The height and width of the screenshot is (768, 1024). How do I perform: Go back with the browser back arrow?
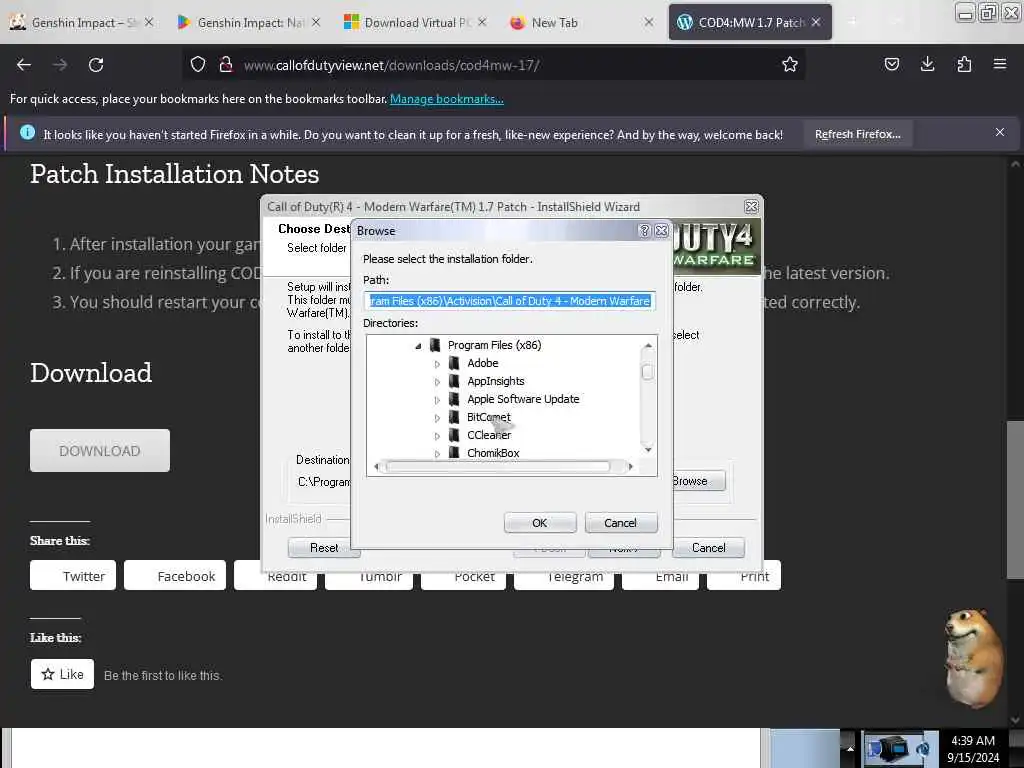[x=24, y=65]
